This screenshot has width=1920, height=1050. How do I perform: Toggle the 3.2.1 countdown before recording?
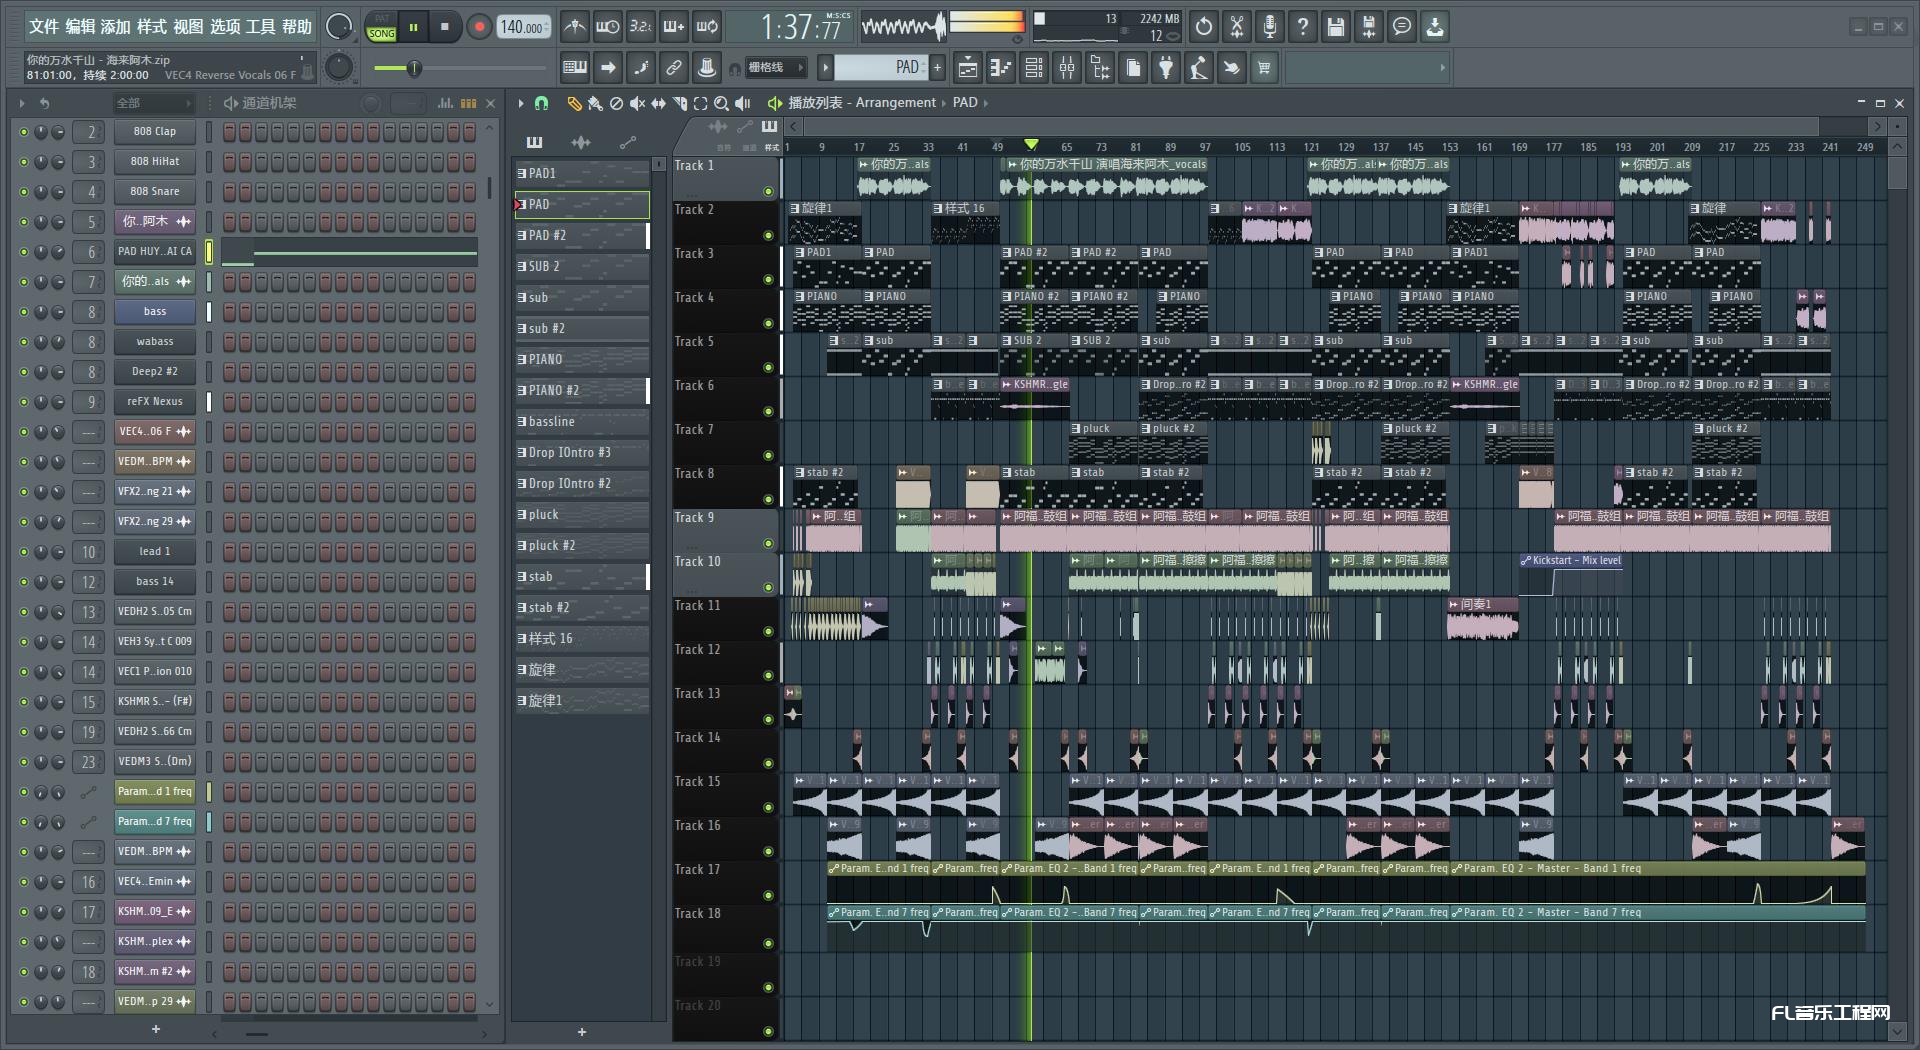click(x=641, y=27)
